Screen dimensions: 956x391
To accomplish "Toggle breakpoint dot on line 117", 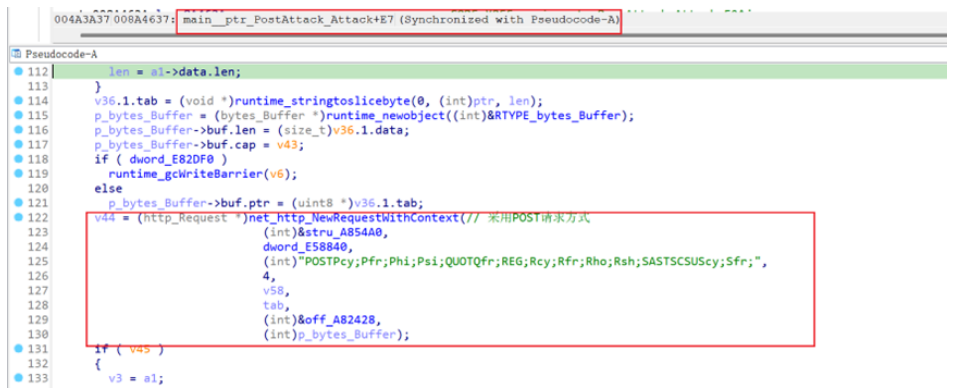I will (18, 145).
